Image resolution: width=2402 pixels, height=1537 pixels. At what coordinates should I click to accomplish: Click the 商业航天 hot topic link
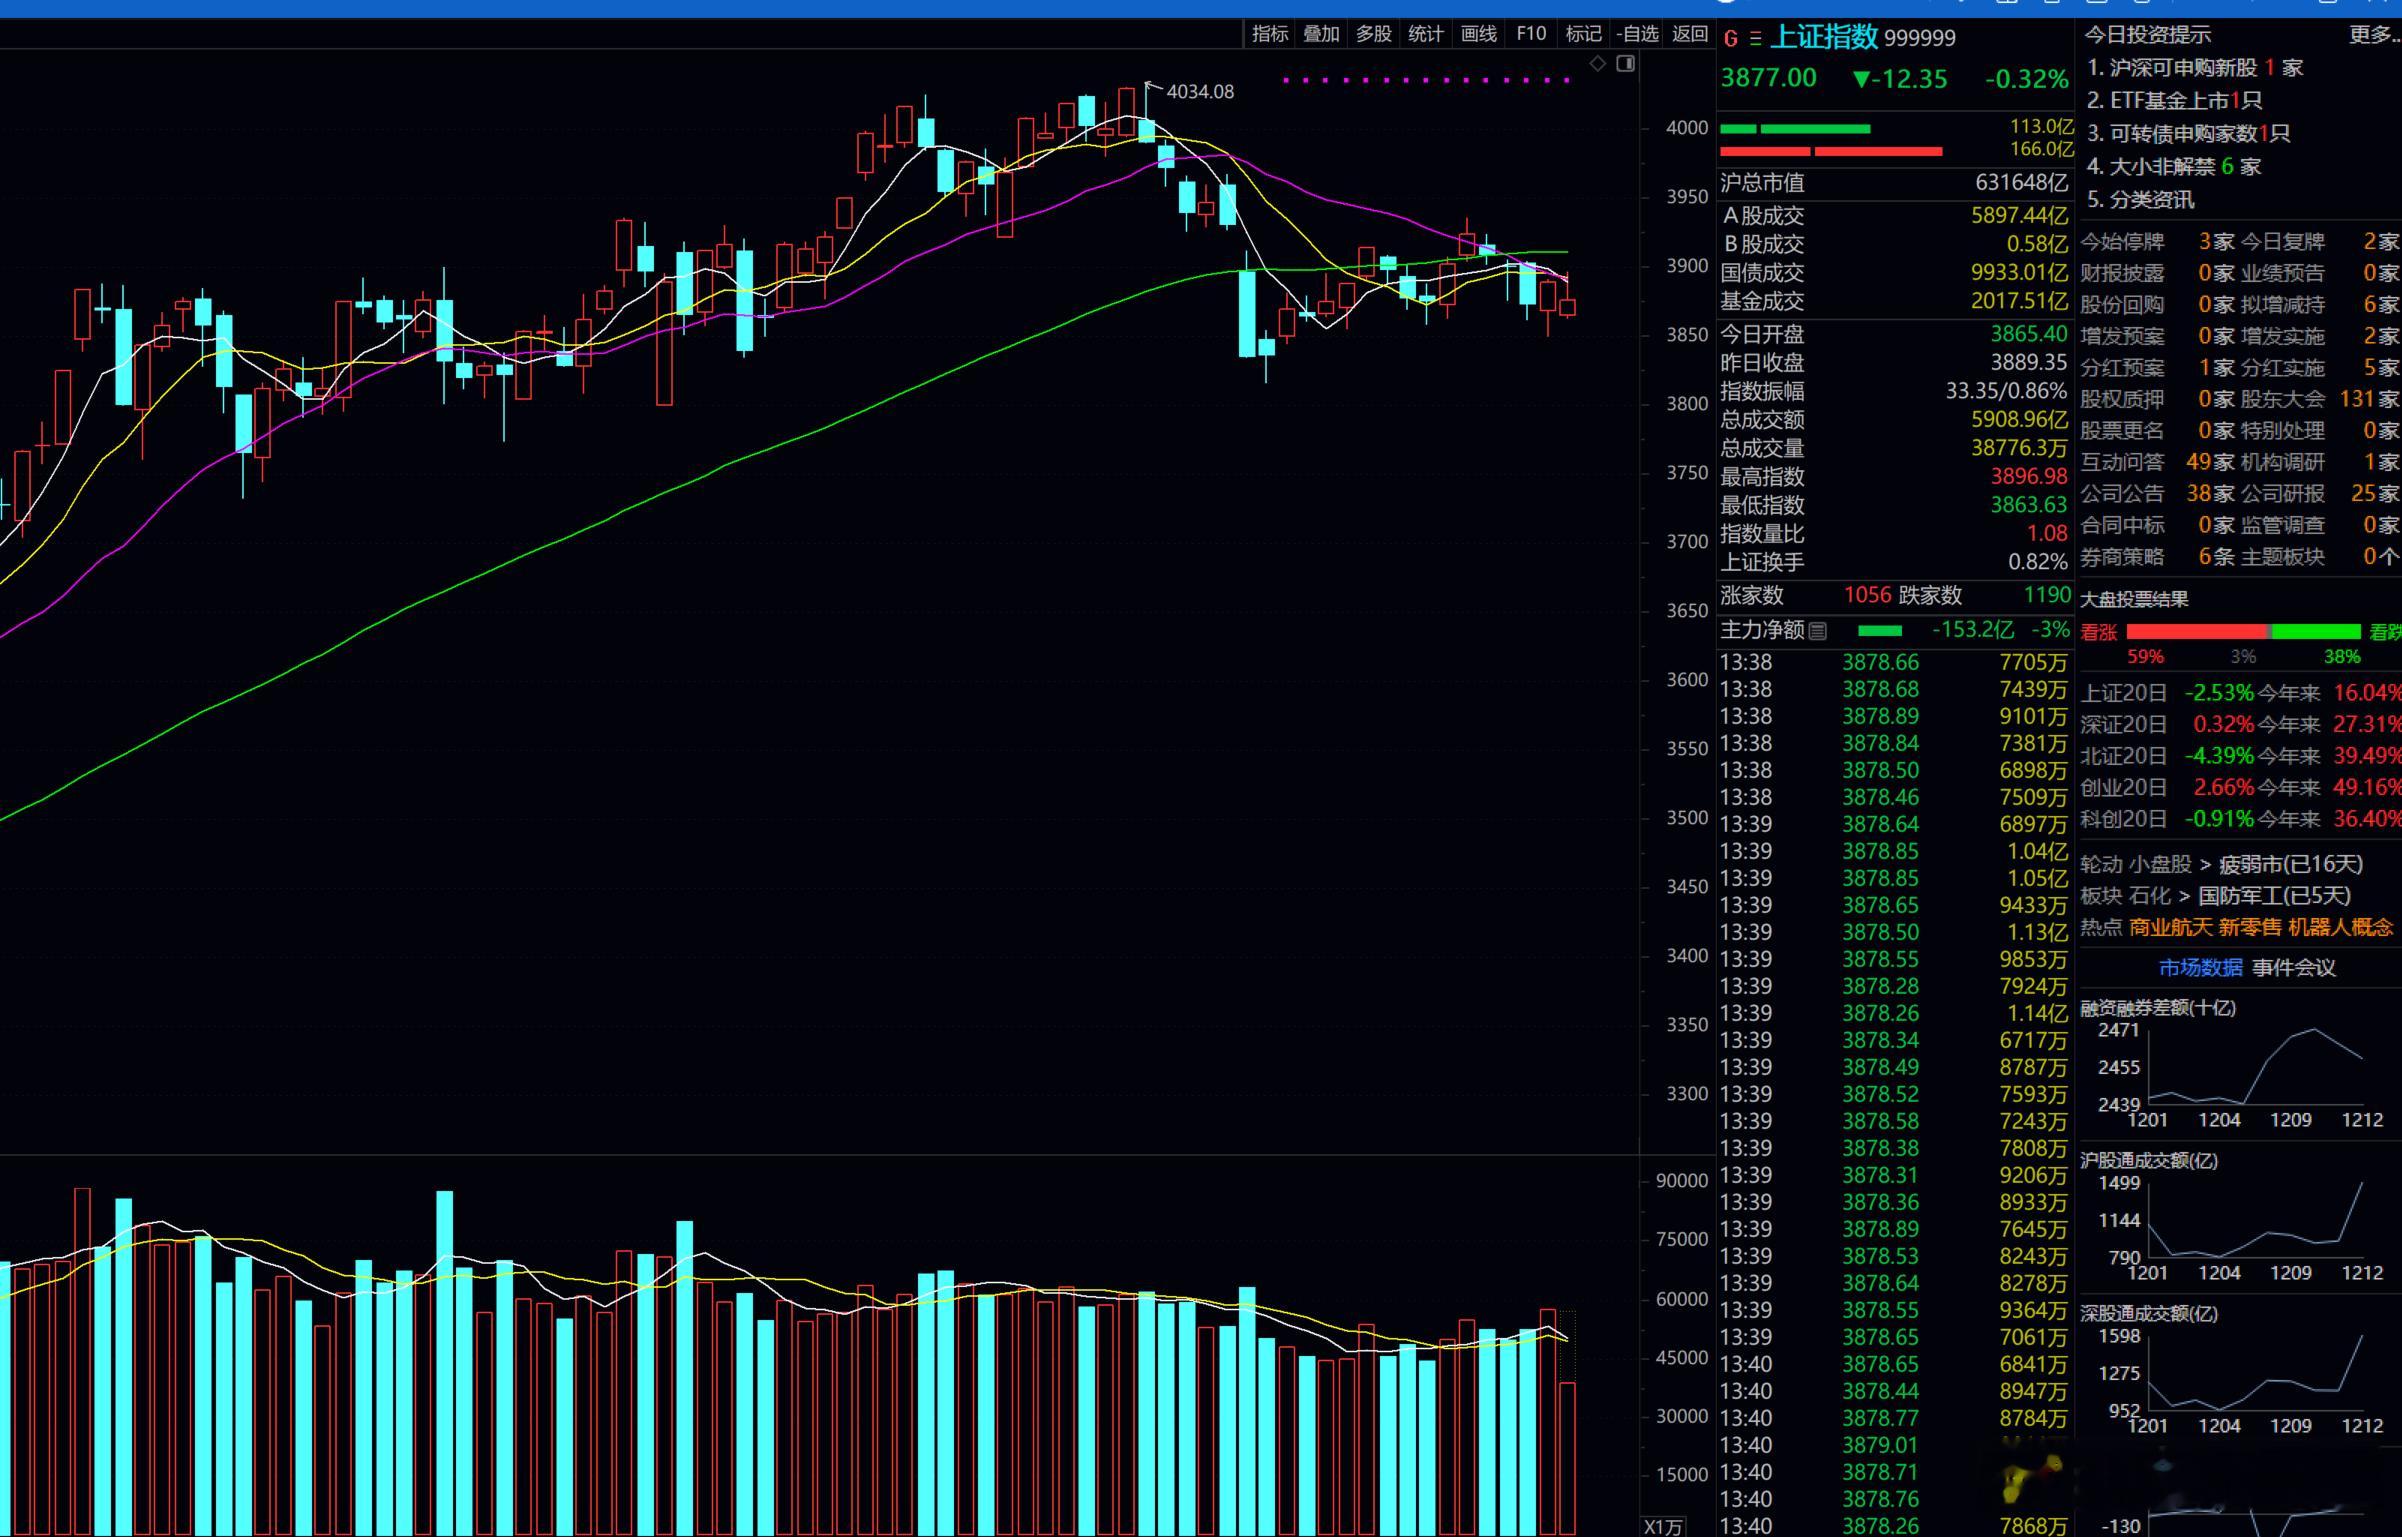[2170, 928]
